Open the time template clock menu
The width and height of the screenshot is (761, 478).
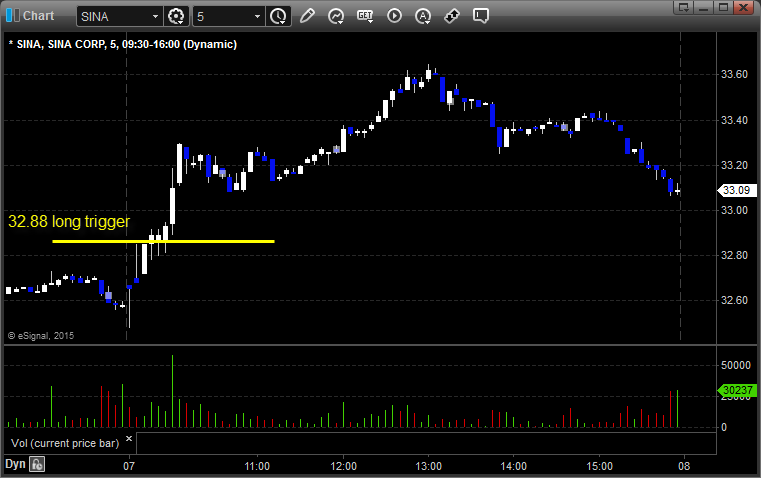[x=278, y=16]
